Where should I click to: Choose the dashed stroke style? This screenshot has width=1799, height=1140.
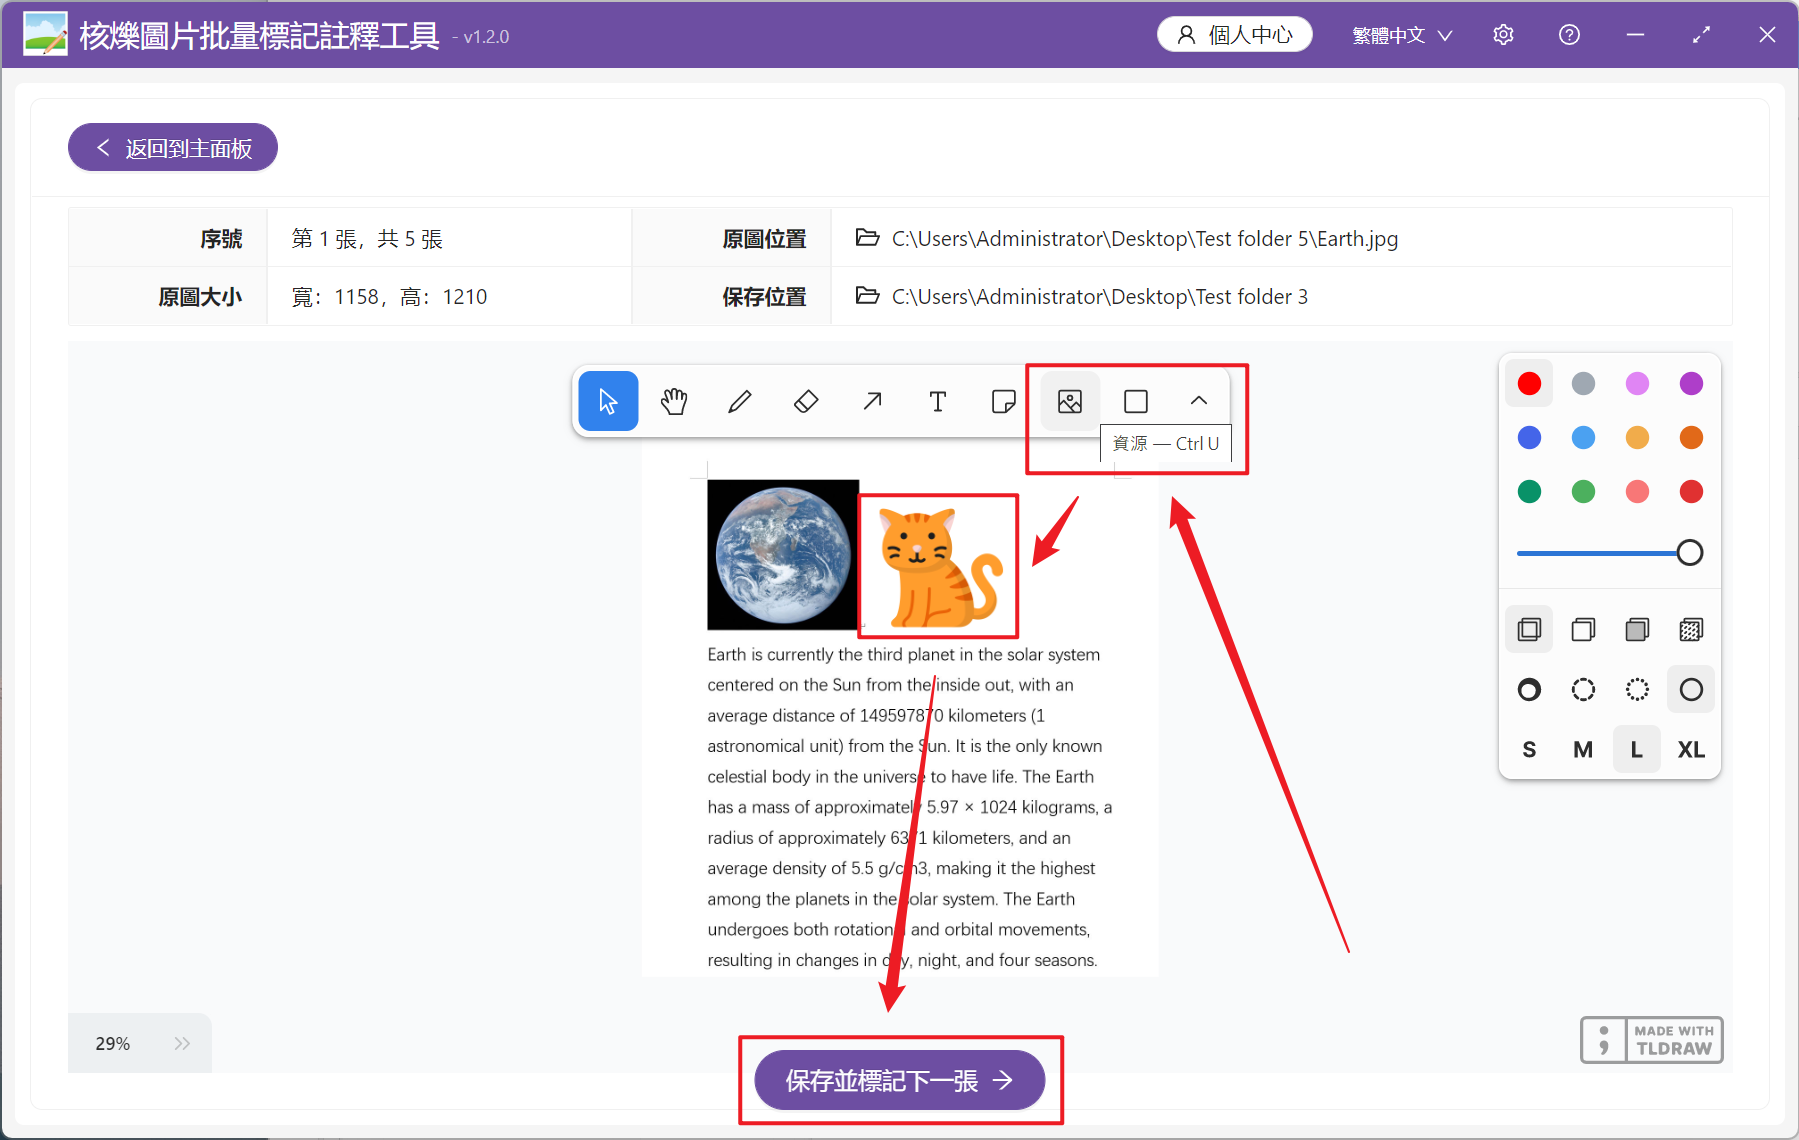tap(1583, 689)
